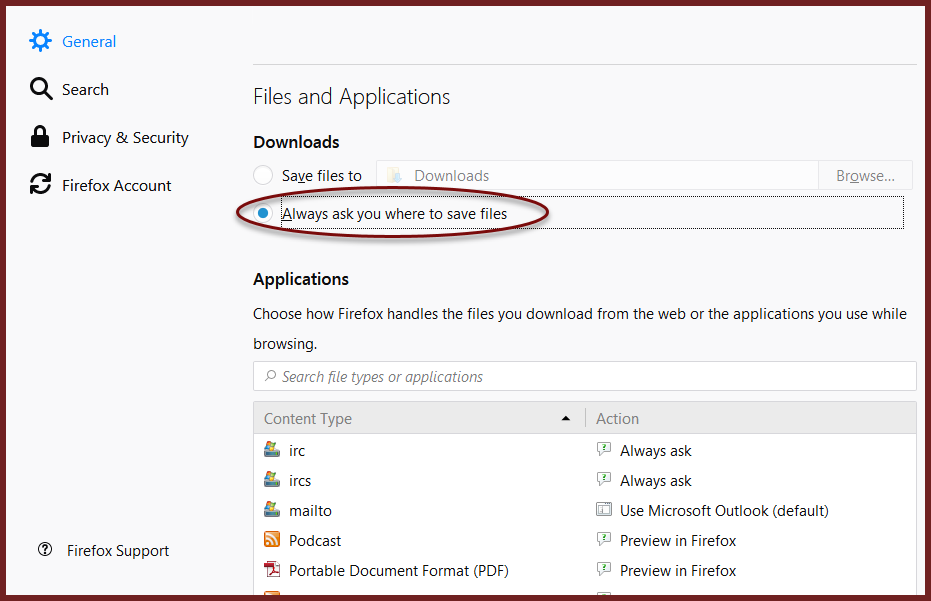
Task: Click the Privacy & Security lock icon
Action: pyautogui.click(x=40, y=137)
